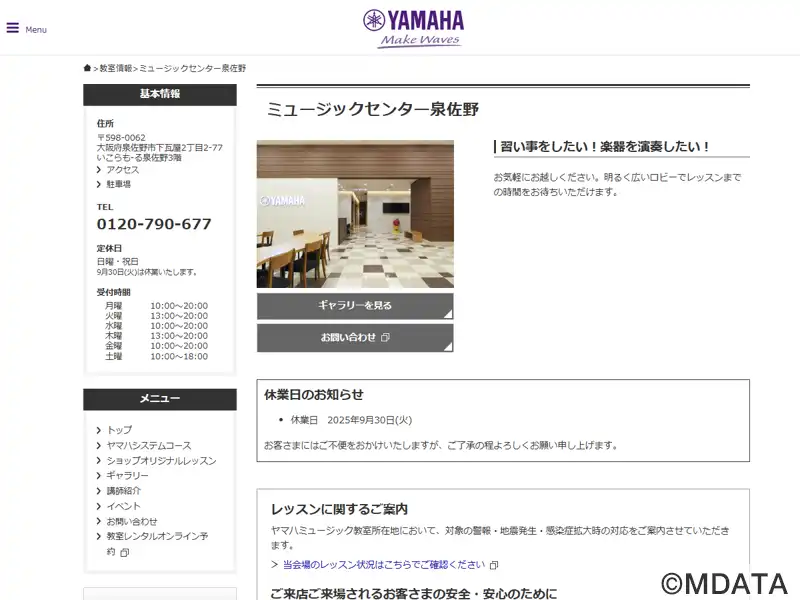
Task: Click the レッスンに関するご案内 heading
Action: [x=339, y=509]
